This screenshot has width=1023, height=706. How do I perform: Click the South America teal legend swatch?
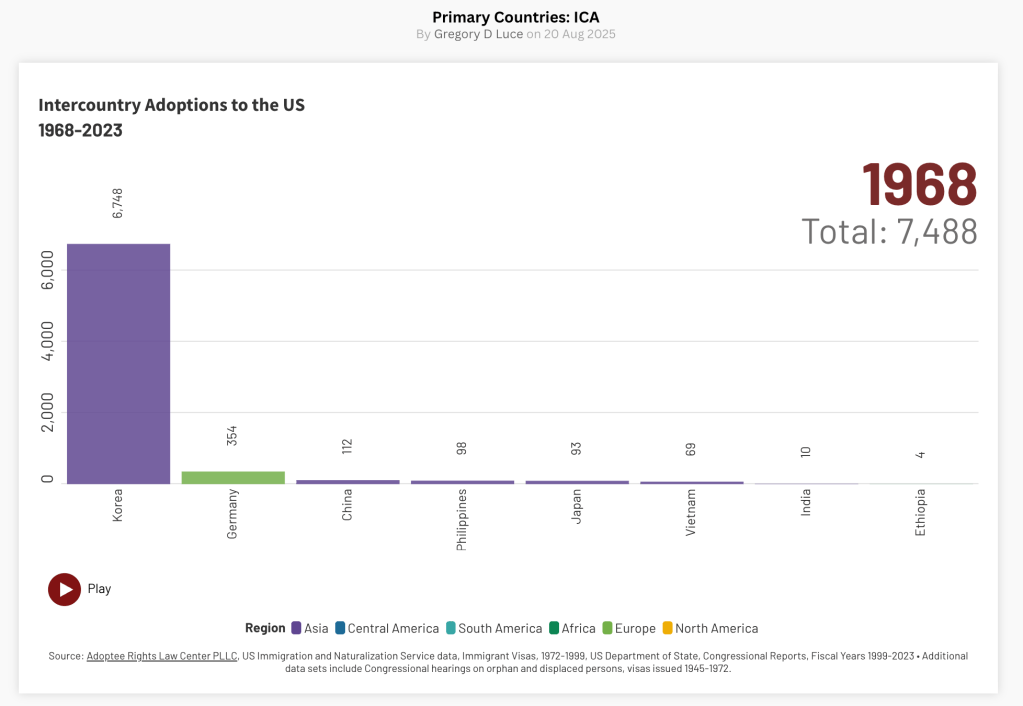point(451,628)
